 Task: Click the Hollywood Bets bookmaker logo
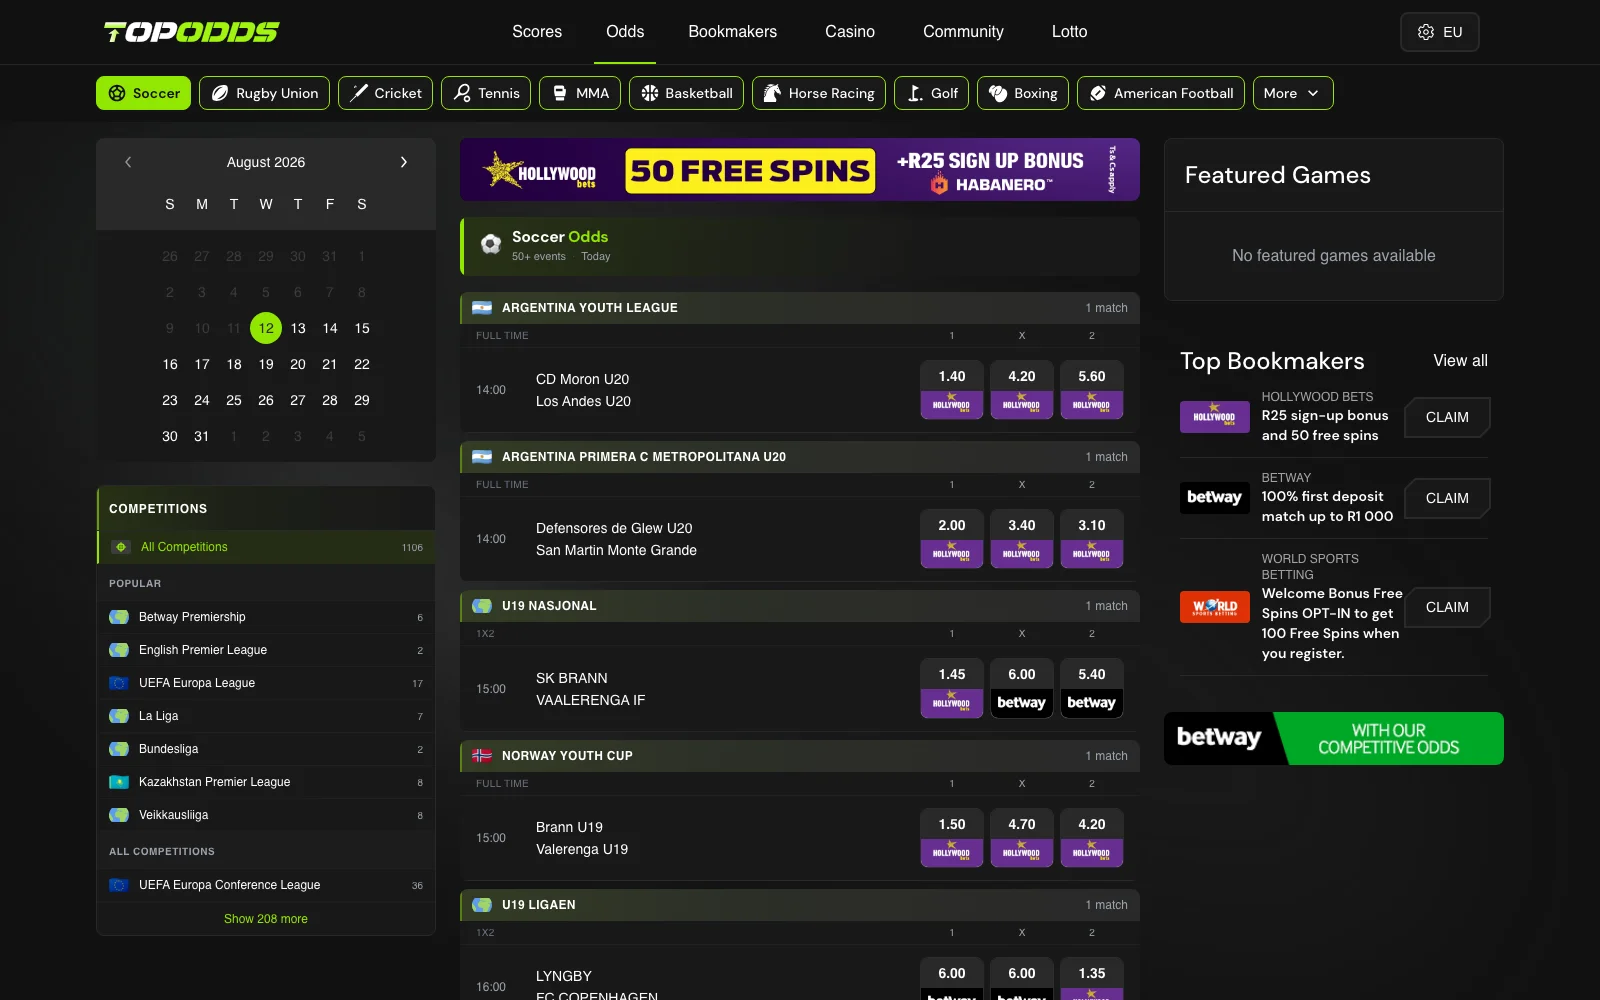[1215, 417]
